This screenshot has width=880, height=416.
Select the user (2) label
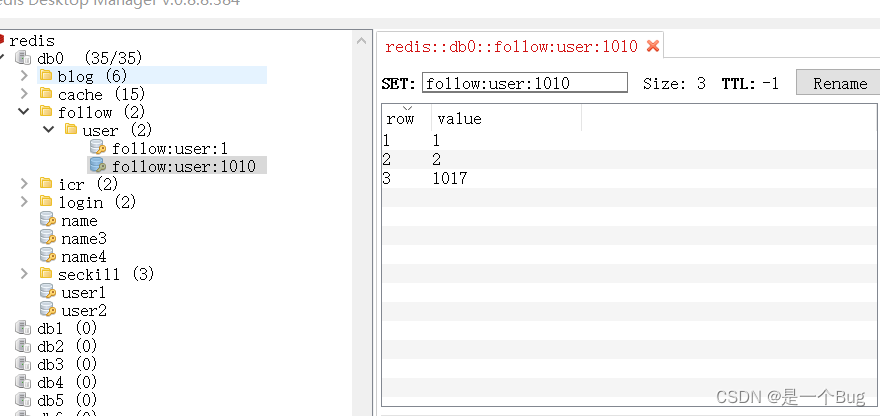click(x=117, y=130)
